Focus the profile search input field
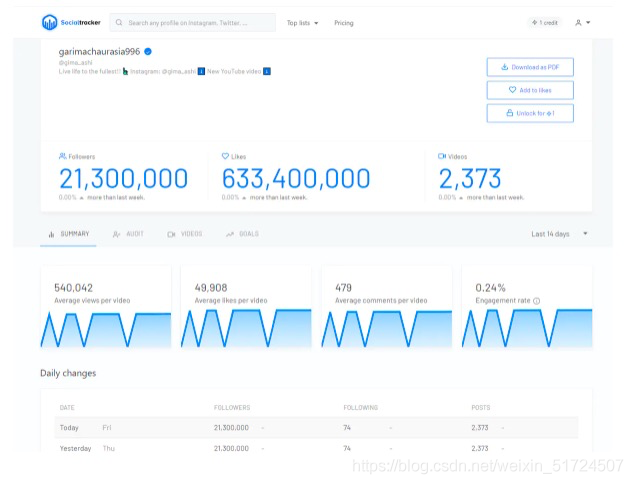The image size is (633, 484). click(193, 23)
